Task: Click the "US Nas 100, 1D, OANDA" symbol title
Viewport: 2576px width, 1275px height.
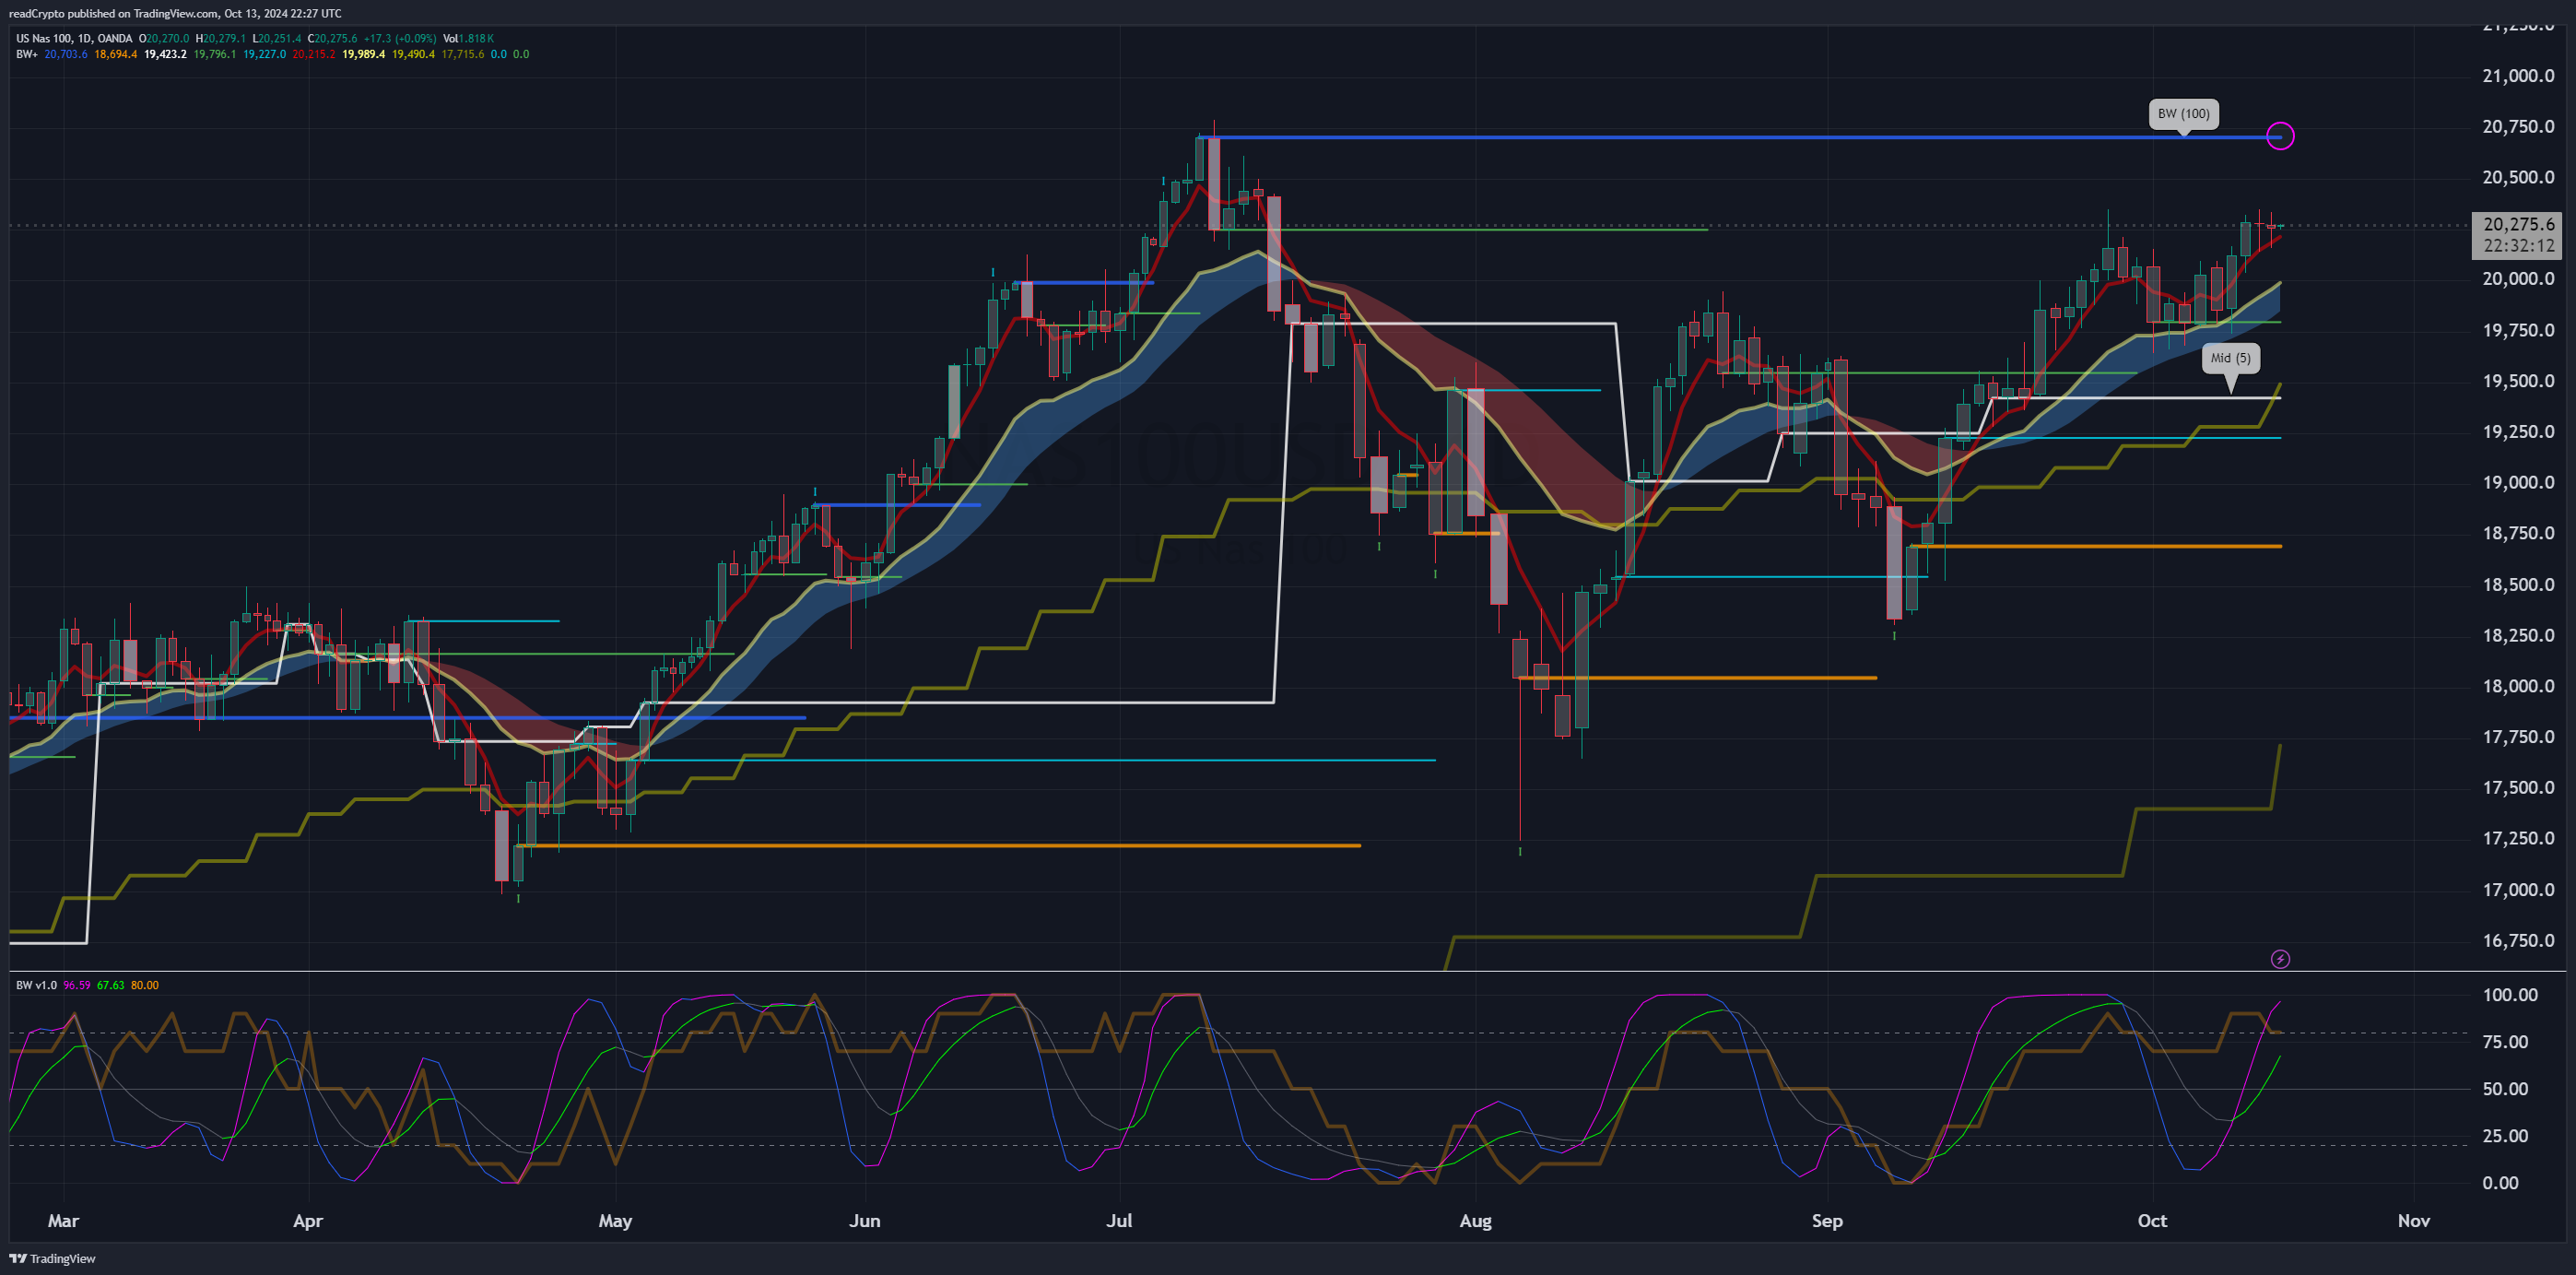Action: [74, 39]
